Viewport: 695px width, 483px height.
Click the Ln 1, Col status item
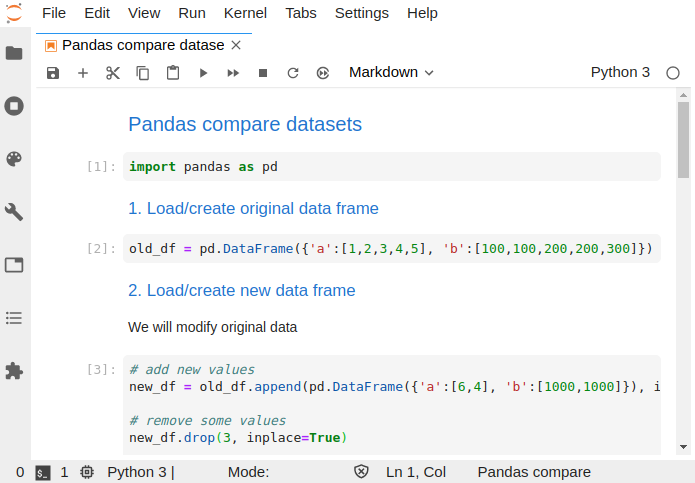coord(416,472)
